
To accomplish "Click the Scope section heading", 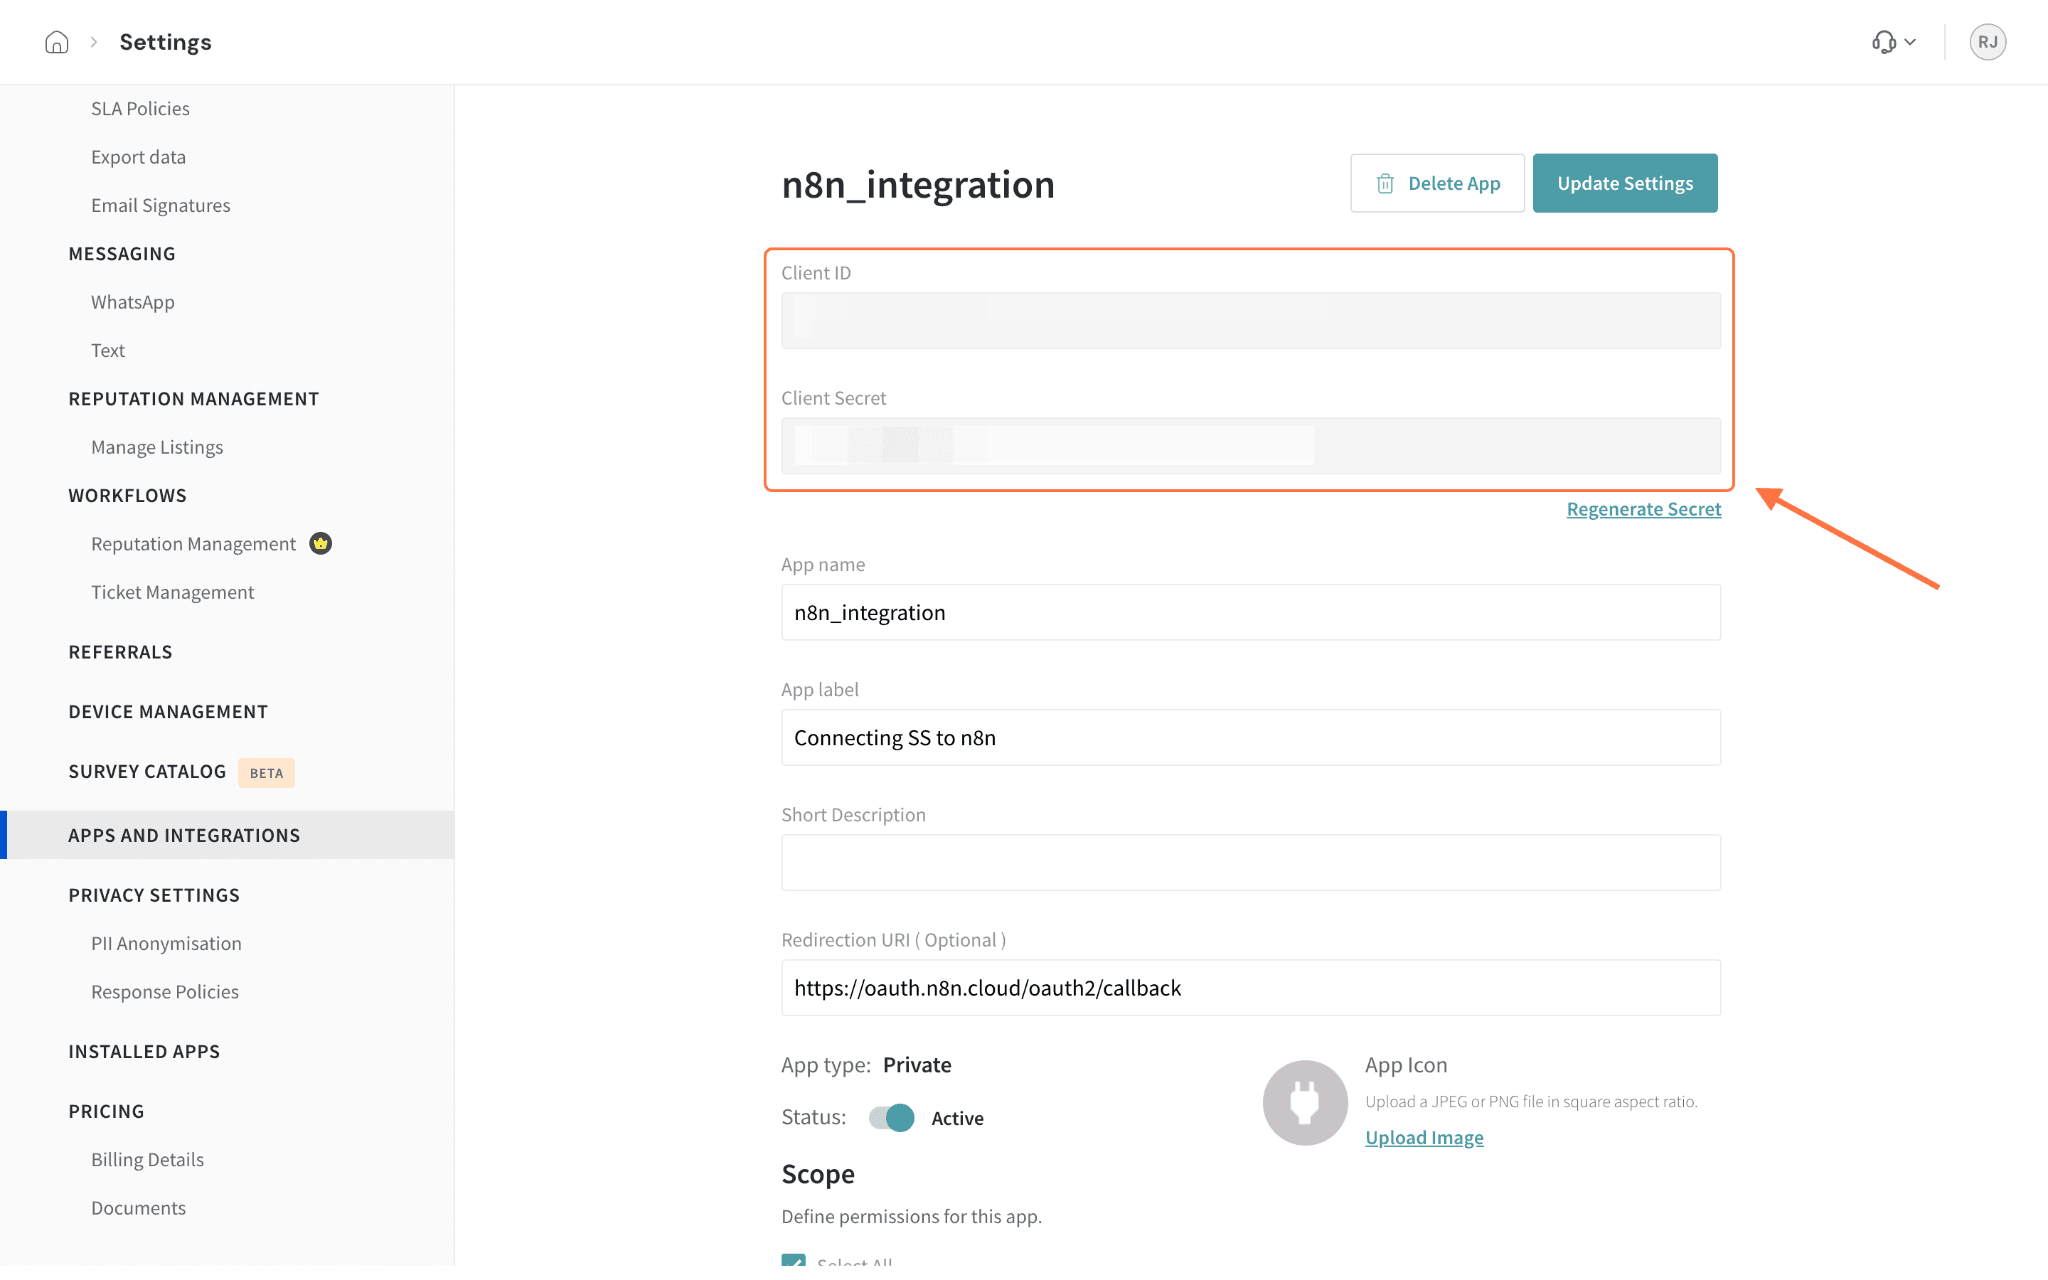I will pyautogui.click(x=818, y=1173).
